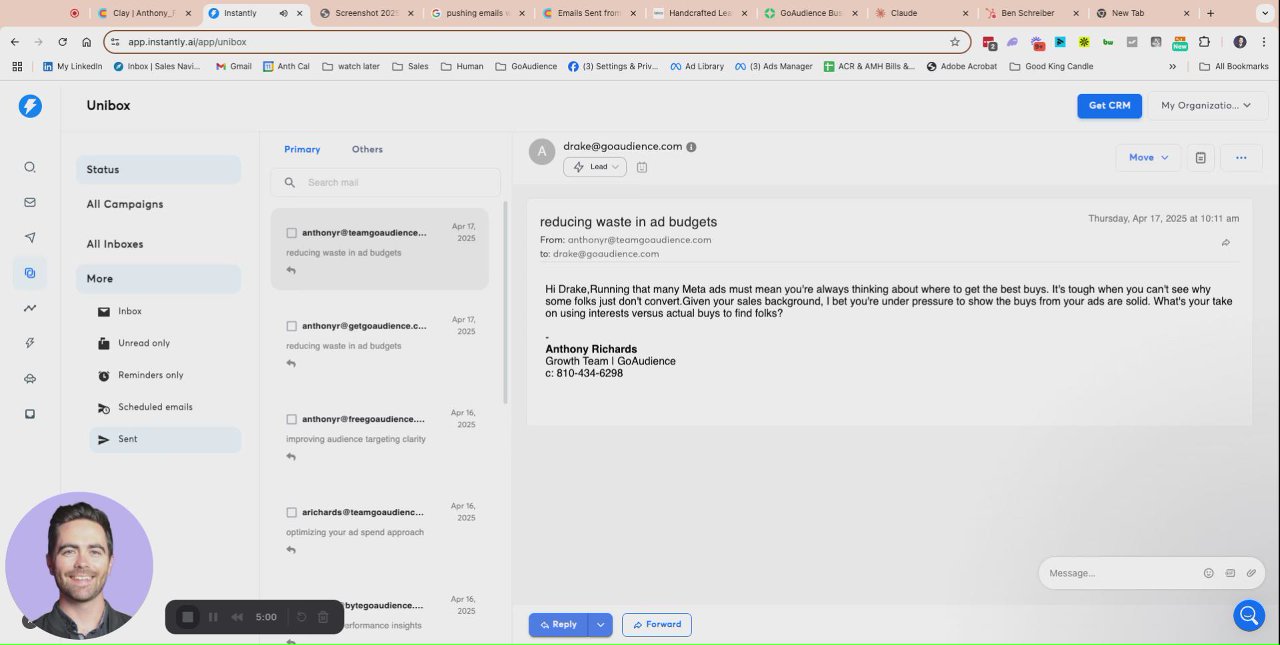Open the analytics line-chart sidebar icon
The width and height of the screenshot is (1280, 645).
pyautogui.click(x=30, y=308)
